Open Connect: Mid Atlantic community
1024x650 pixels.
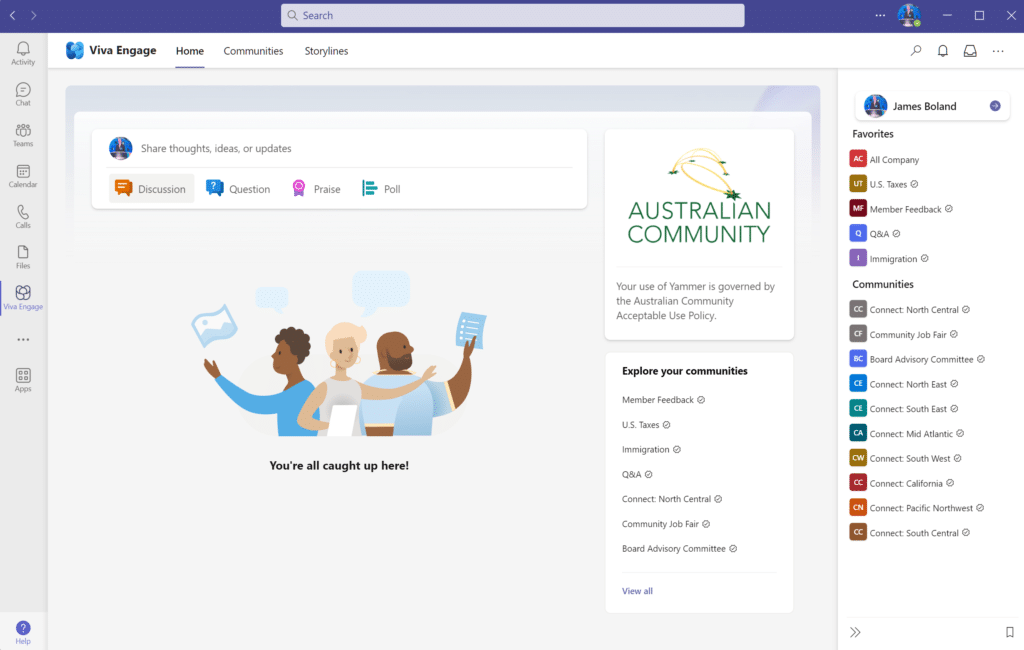(x=906, y=433)
